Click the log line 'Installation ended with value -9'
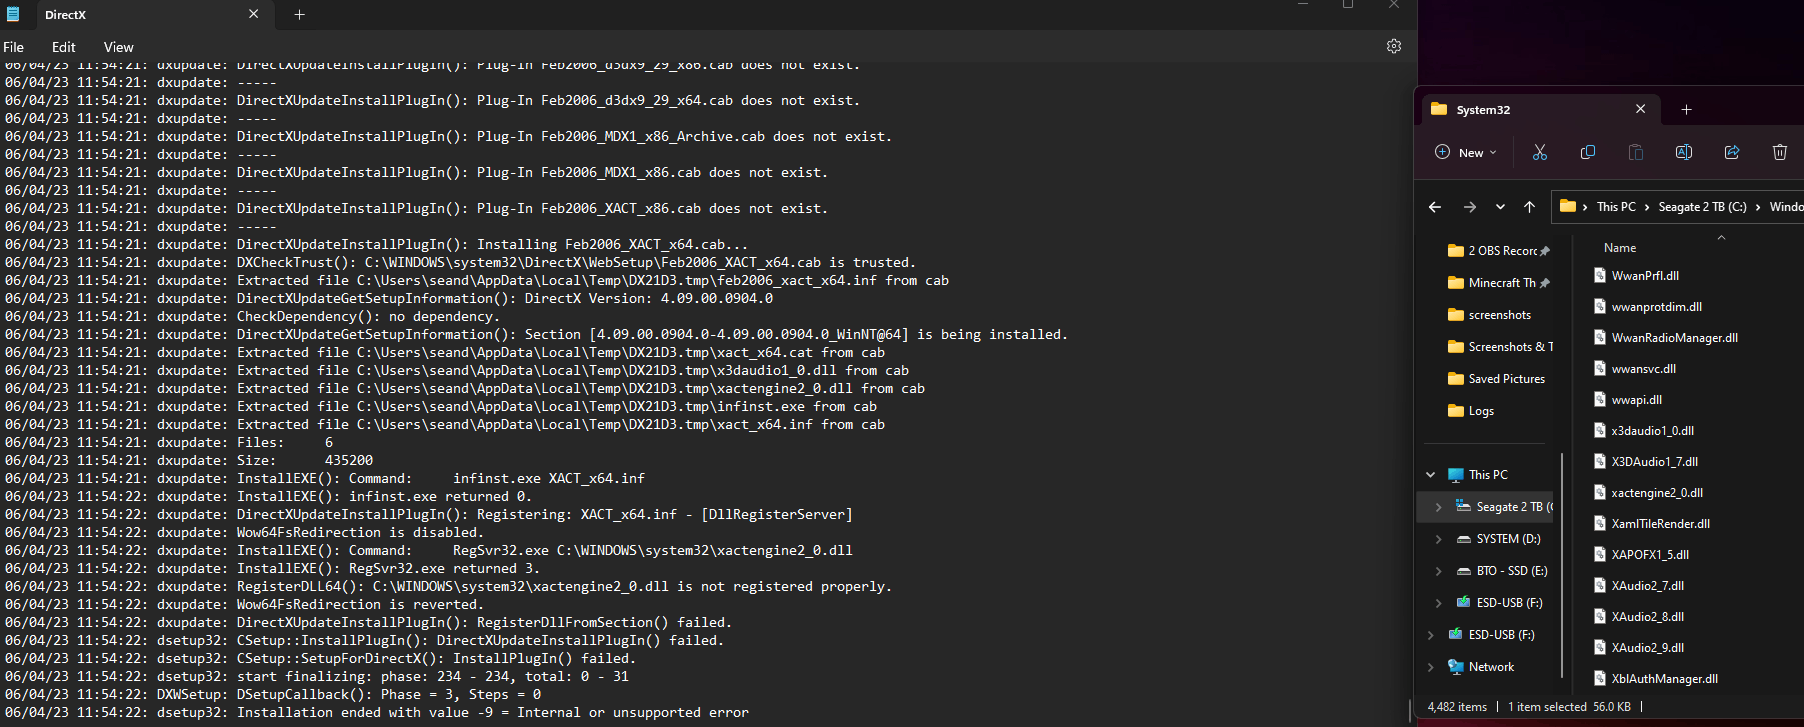 point(376,713)
